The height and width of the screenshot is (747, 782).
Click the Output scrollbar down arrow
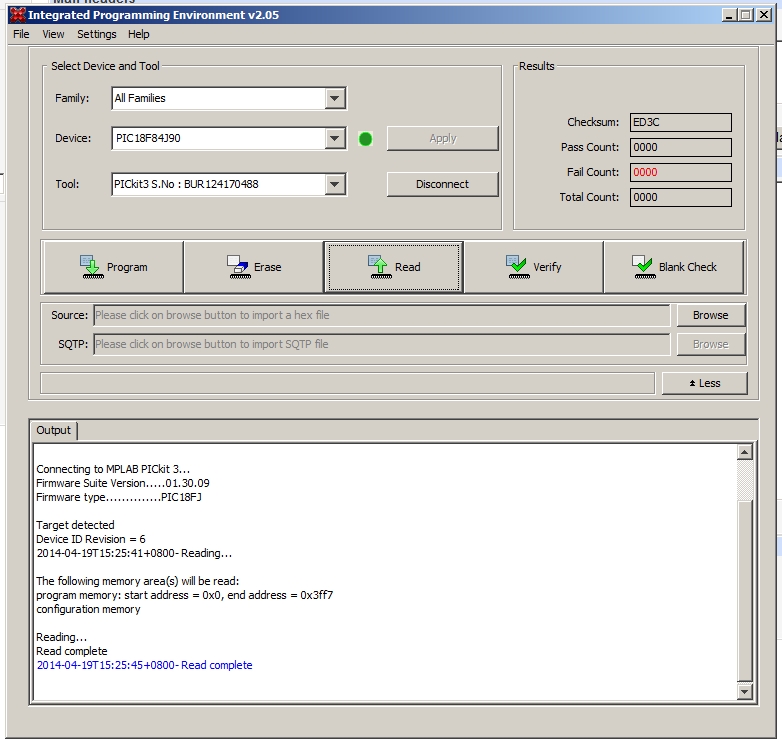tap(745, 691)
